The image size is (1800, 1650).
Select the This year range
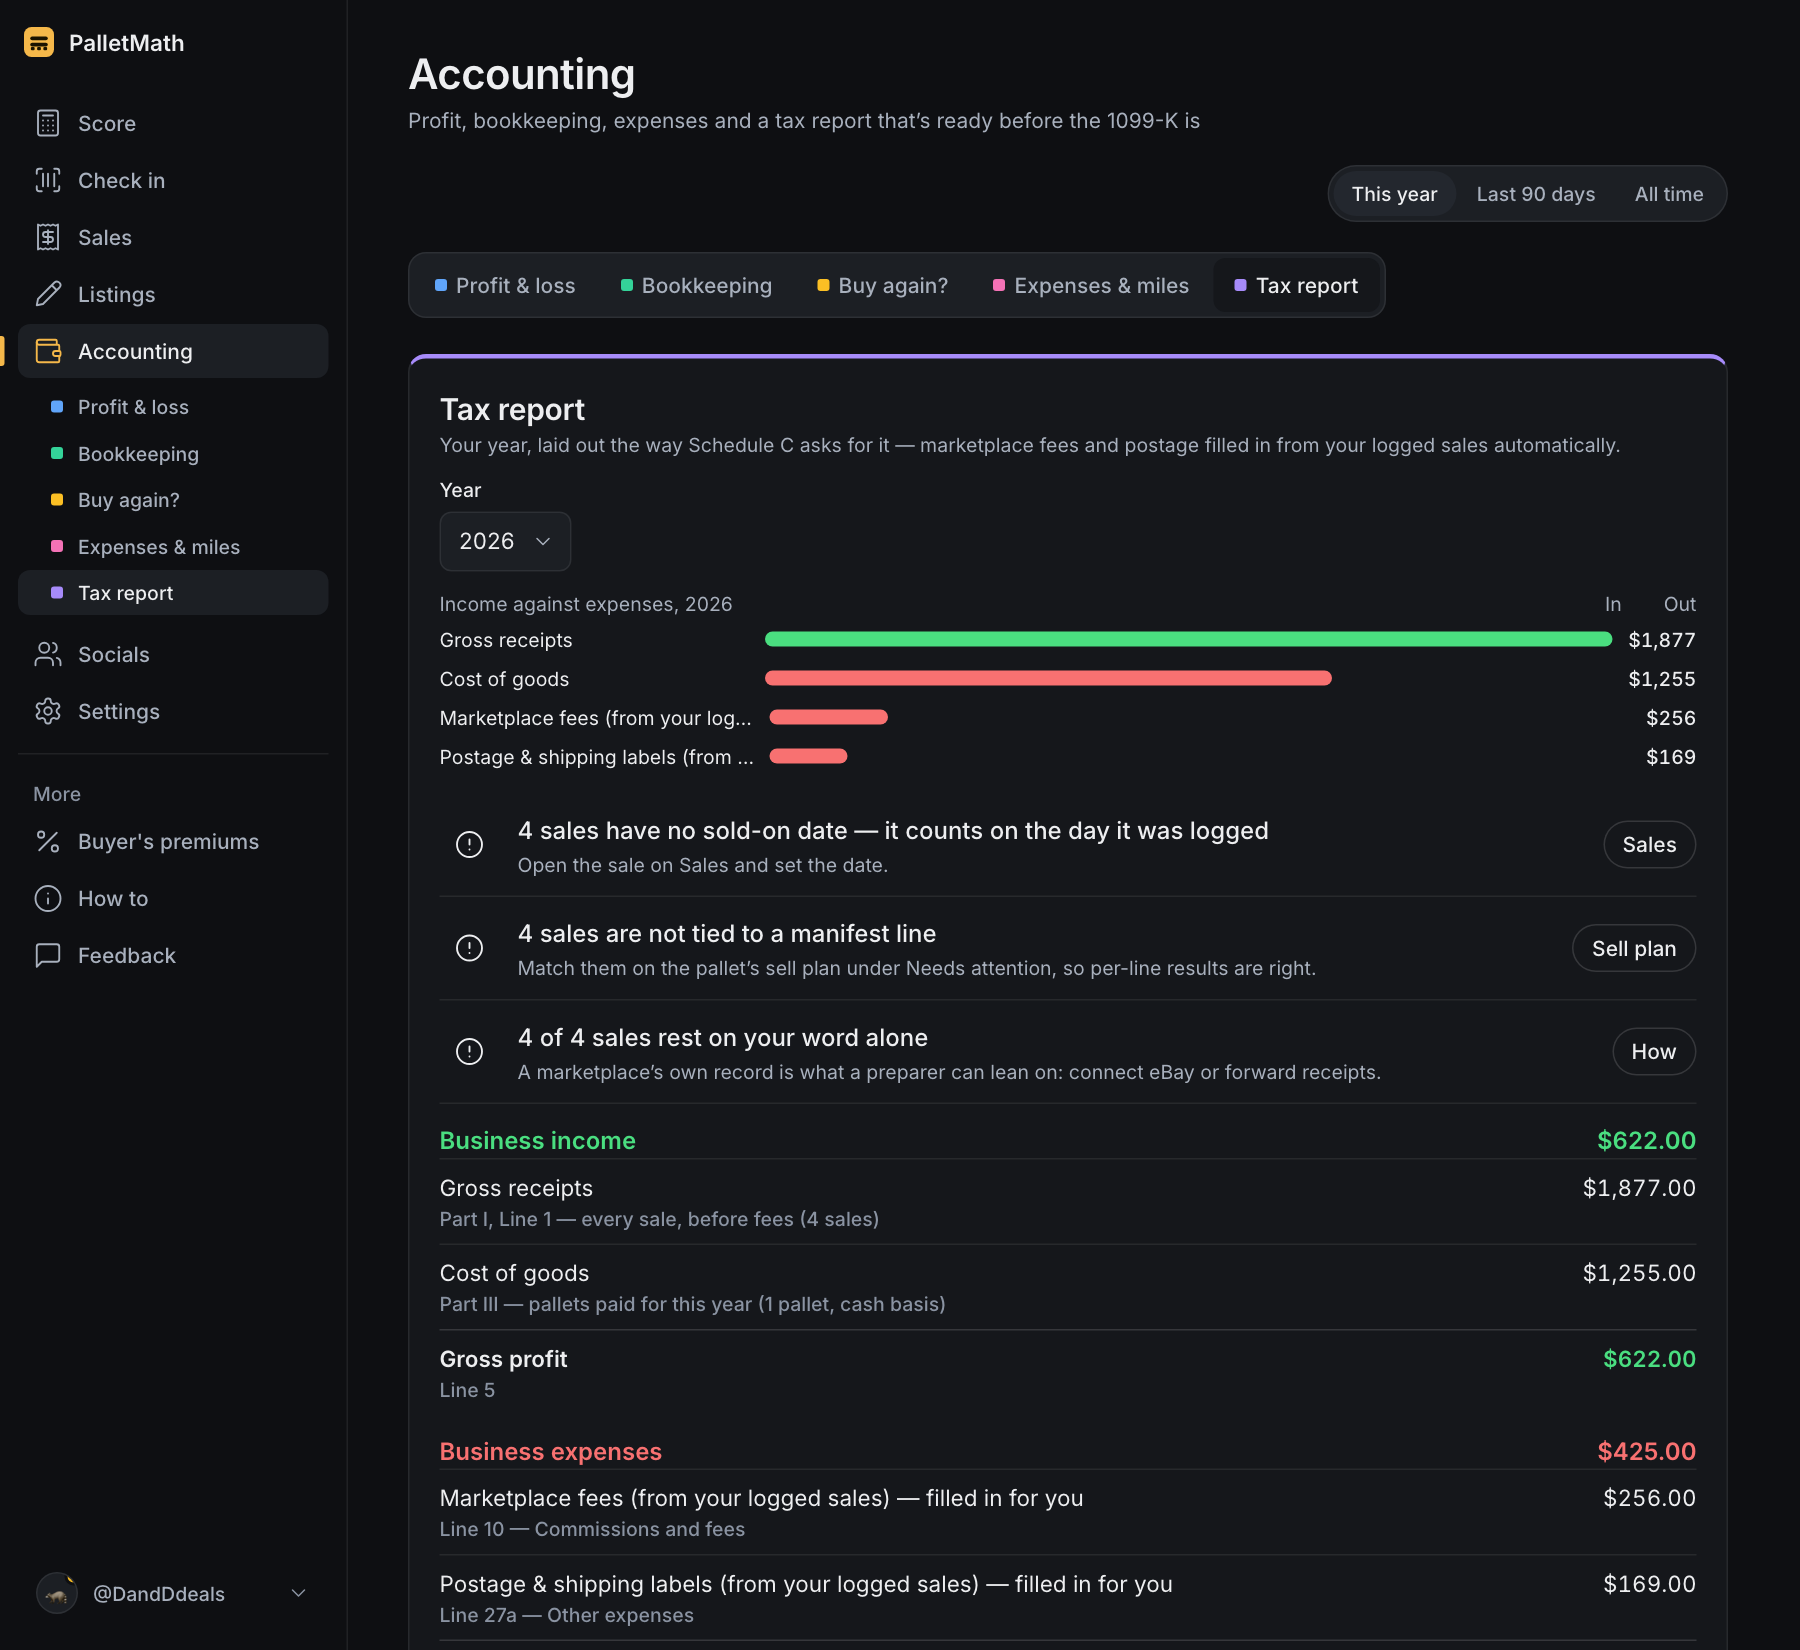coord(1394,194)
